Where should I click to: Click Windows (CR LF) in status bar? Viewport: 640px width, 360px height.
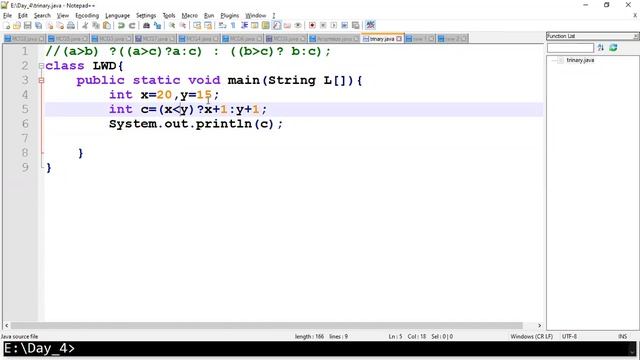pyautogui.click(x=531, y=336)
